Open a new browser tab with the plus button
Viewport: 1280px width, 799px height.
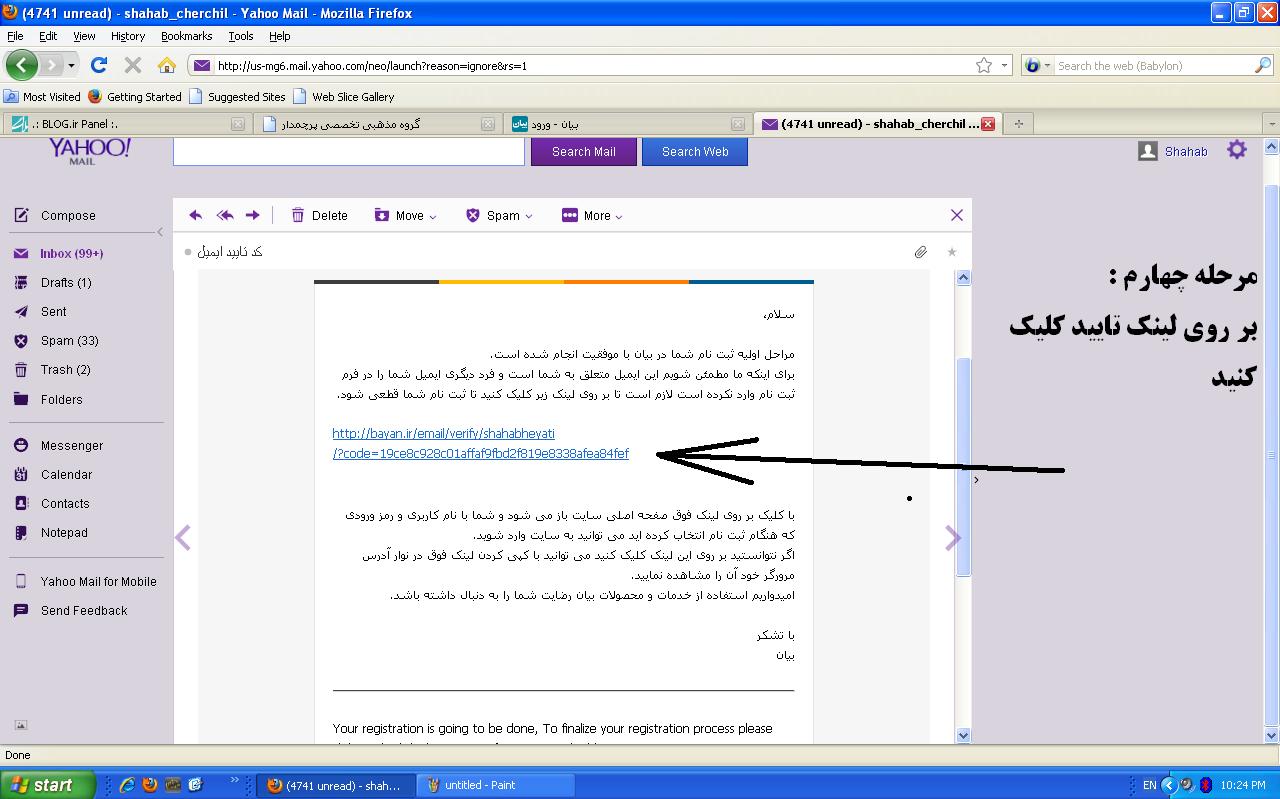point(1019,124)
